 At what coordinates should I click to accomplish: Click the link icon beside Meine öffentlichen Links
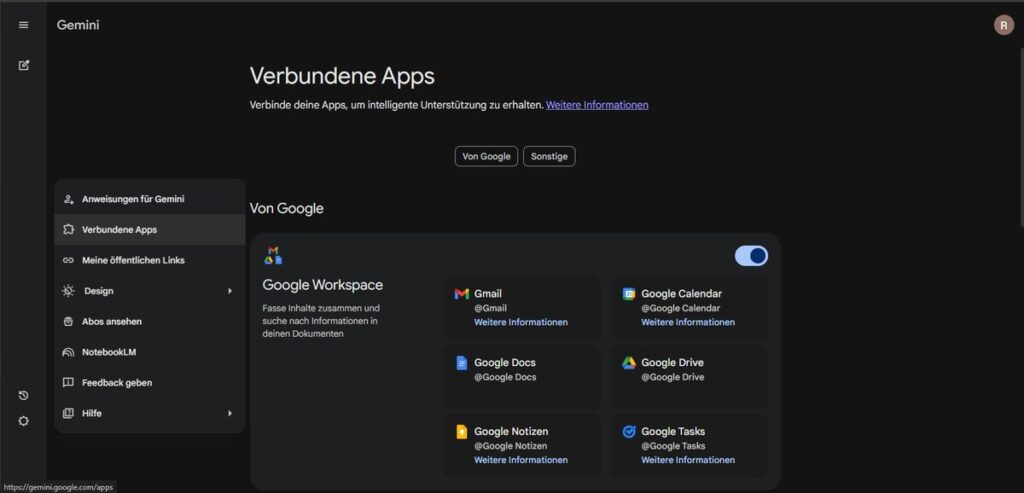[69, 260]
